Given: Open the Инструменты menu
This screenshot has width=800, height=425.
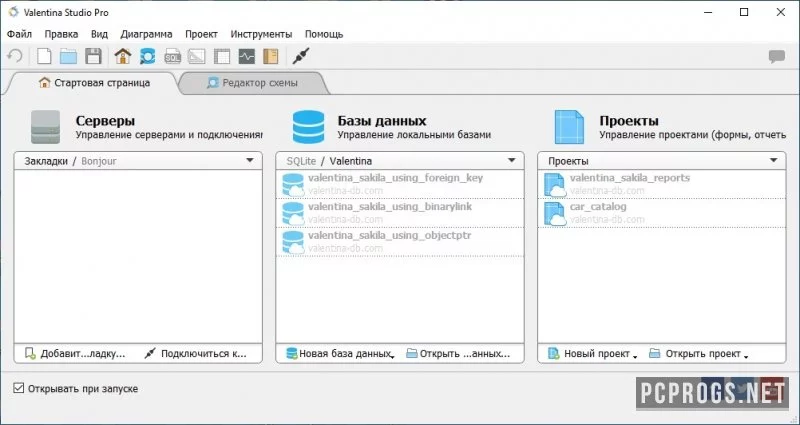Looking at the screenshot, I should pos(261,34).
